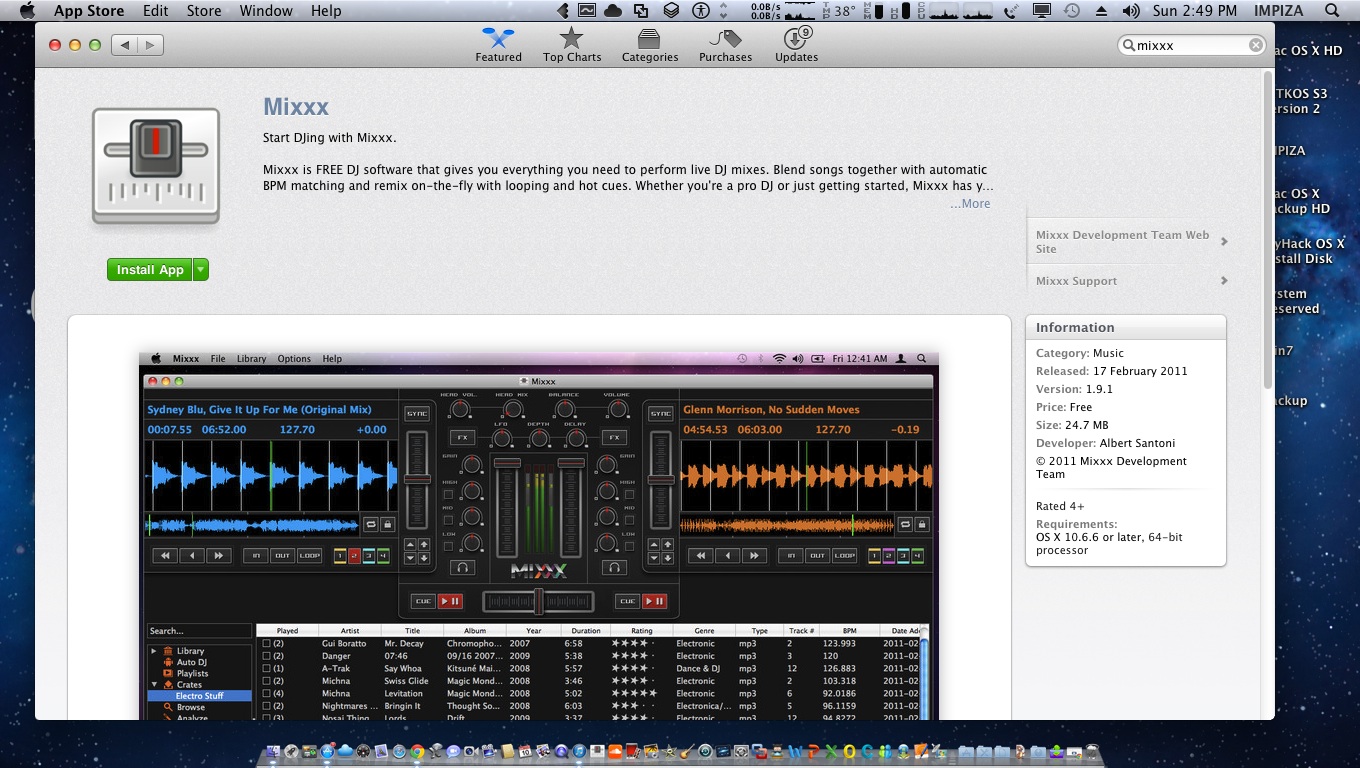The width and height of the screenshot is (1360, 768).
Task: Clear the search text with the x button
Action: pyautogui.click(x=1255, y=45)
